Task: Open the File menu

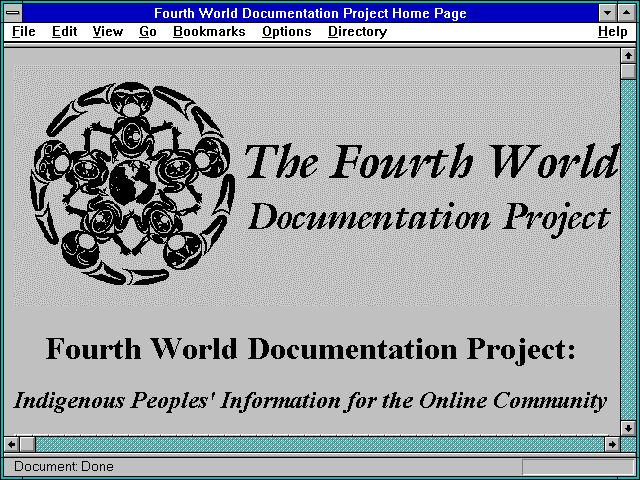Action: [24, 32]
